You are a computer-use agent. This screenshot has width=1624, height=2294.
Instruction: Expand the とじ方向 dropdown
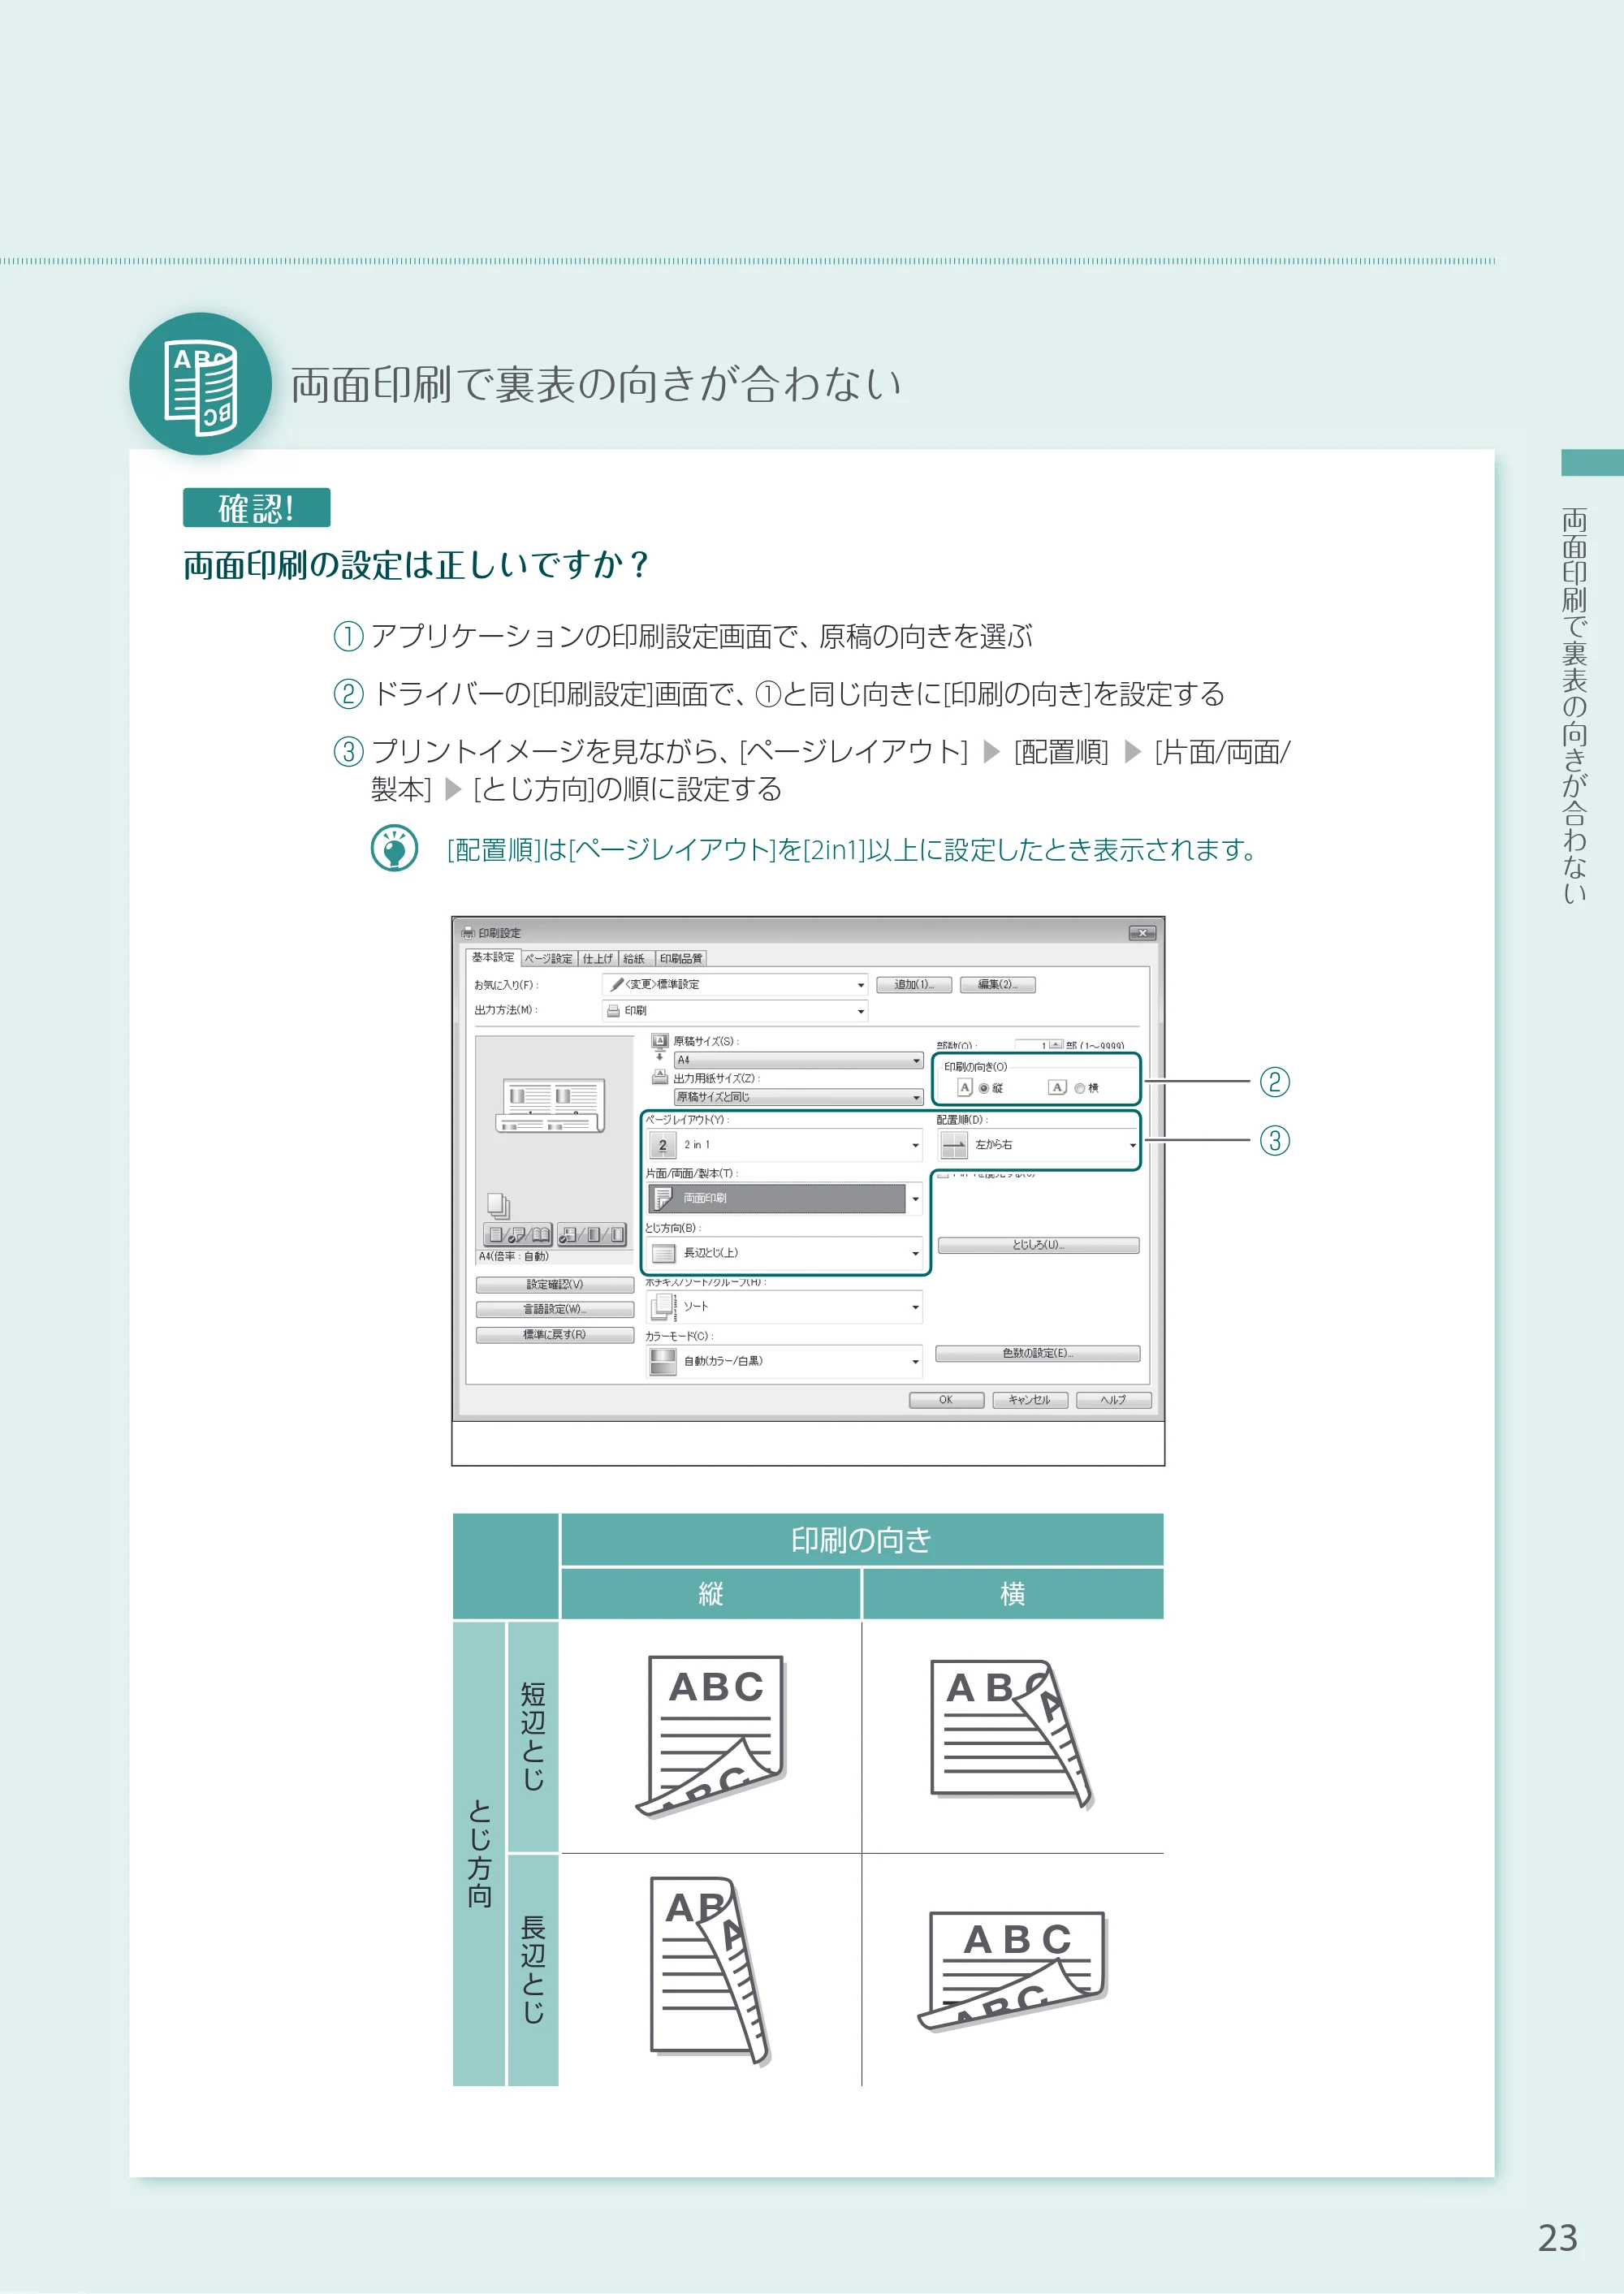tap(784, 1253)
